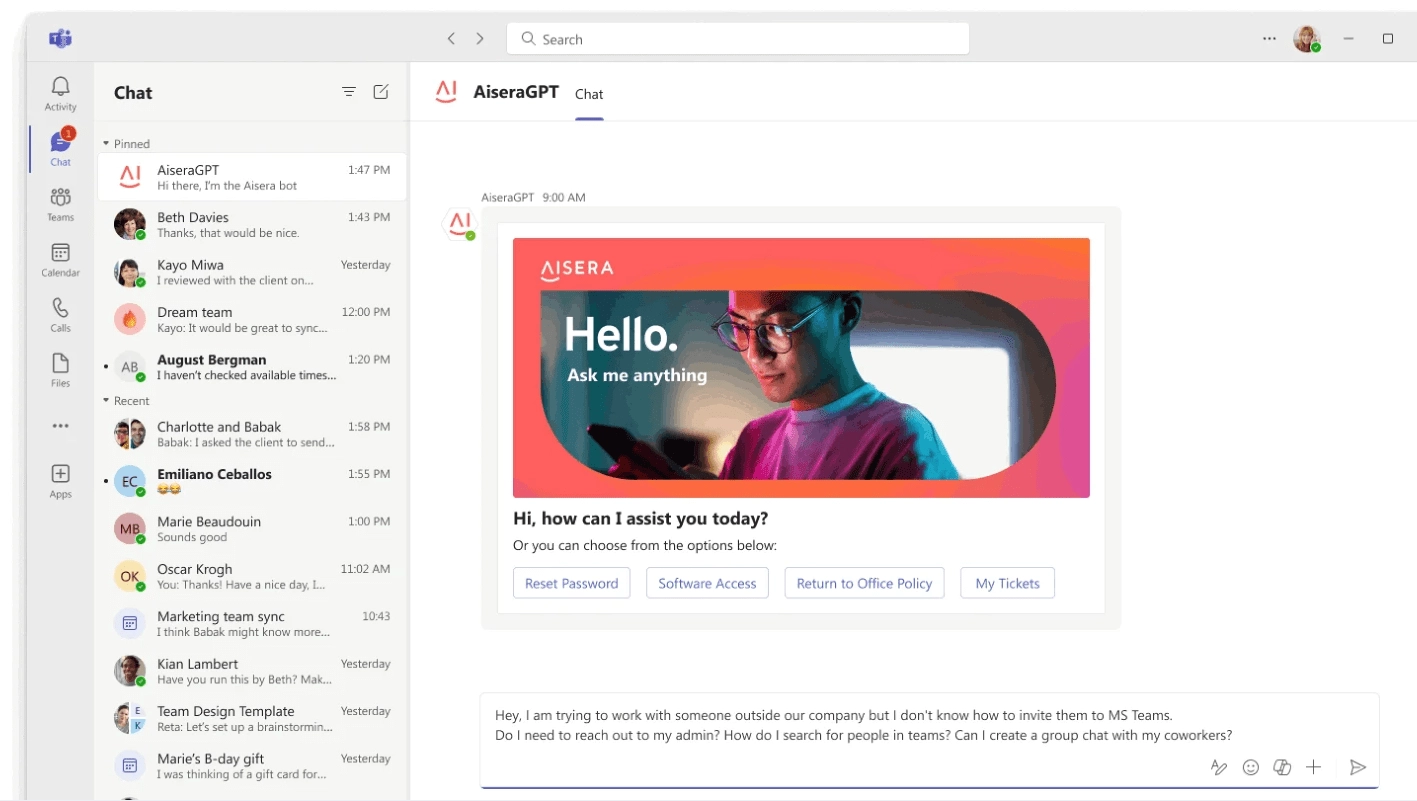Click the send message arrow icon
Screen dimensions: 1417x801
coord(1357,767)
